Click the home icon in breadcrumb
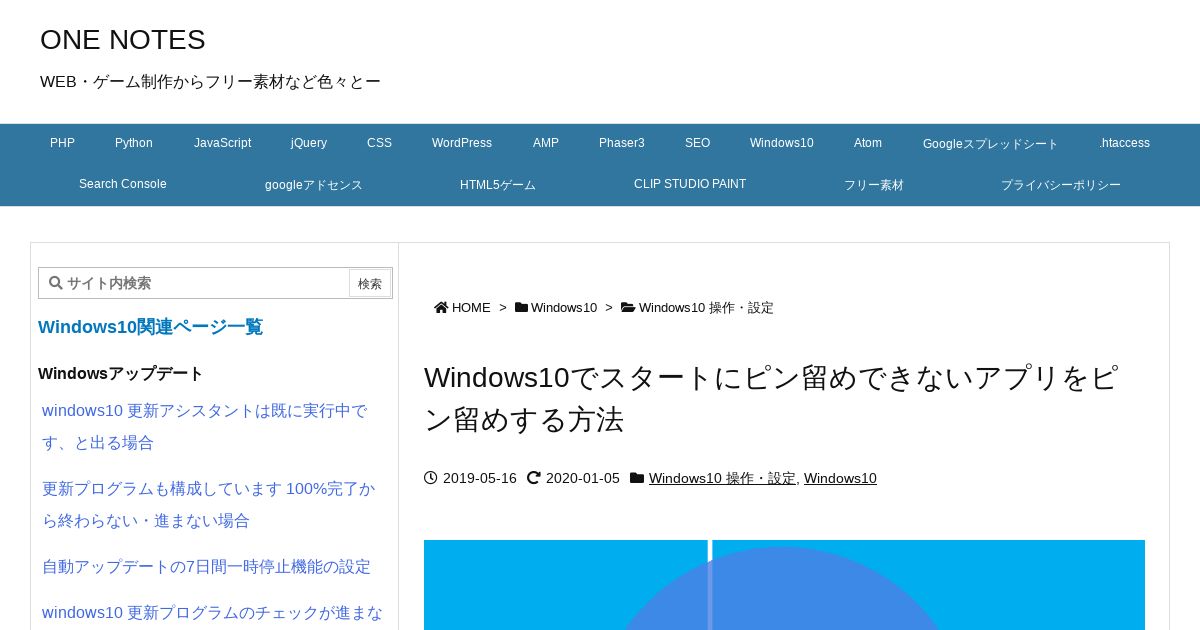This screenshot has width=1200, height=630. 441,307
